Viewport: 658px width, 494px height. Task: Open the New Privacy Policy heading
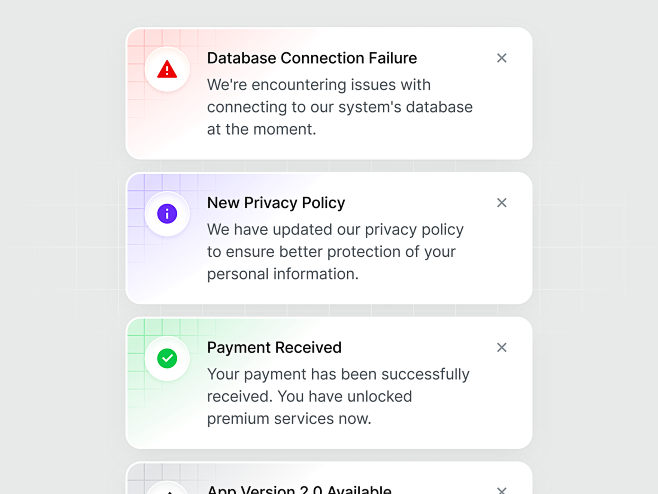(x=276, y=203)
